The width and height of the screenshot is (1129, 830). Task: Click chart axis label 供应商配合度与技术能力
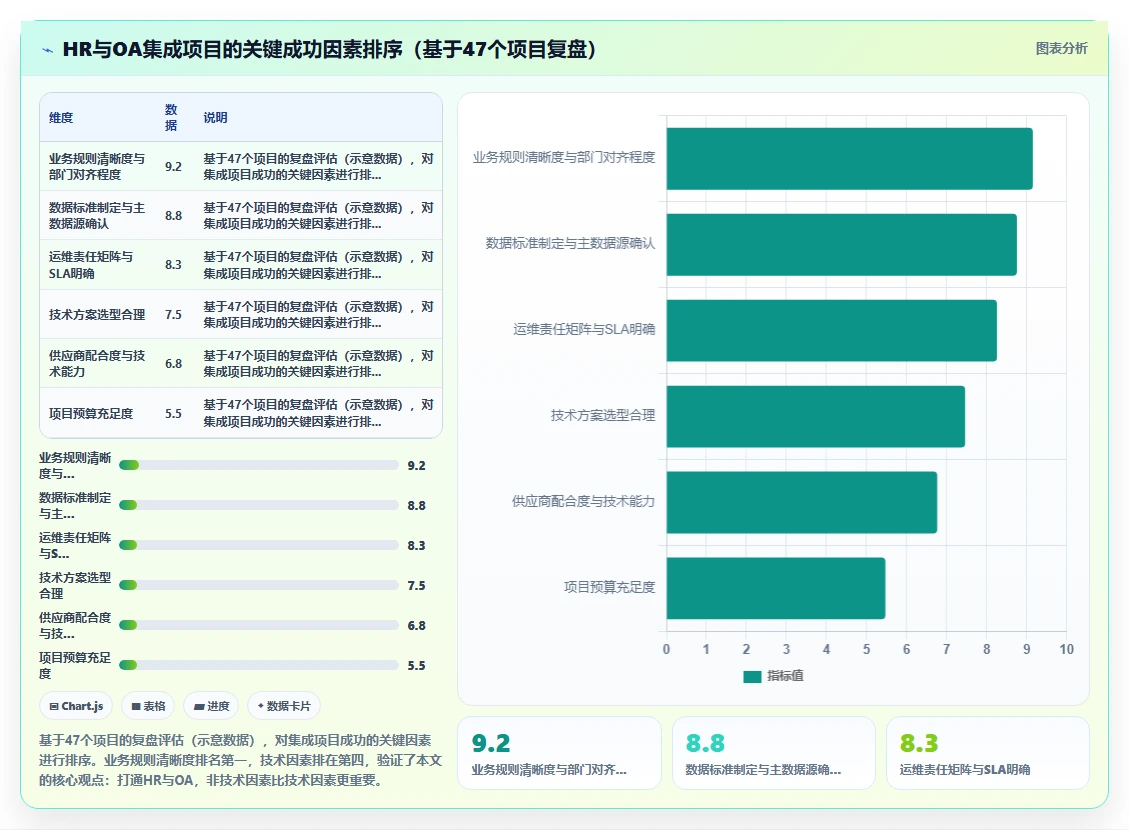click(x=583, y=501)
